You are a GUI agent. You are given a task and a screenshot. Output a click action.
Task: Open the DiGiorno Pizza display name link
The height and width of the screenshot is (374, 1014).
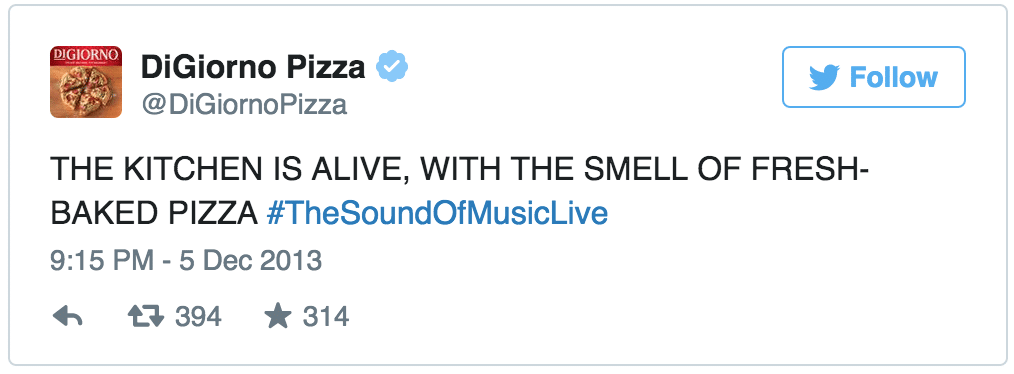(253, 67)
